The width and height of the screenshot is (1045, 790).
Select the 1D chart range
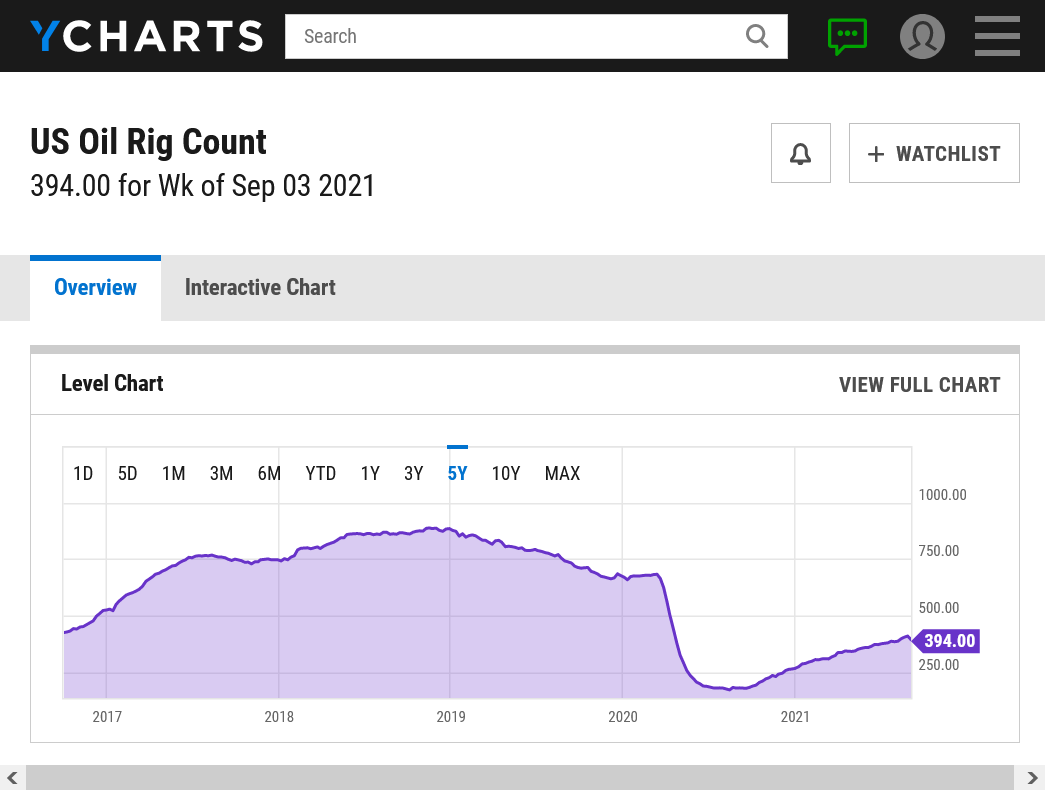coord(83,473)
